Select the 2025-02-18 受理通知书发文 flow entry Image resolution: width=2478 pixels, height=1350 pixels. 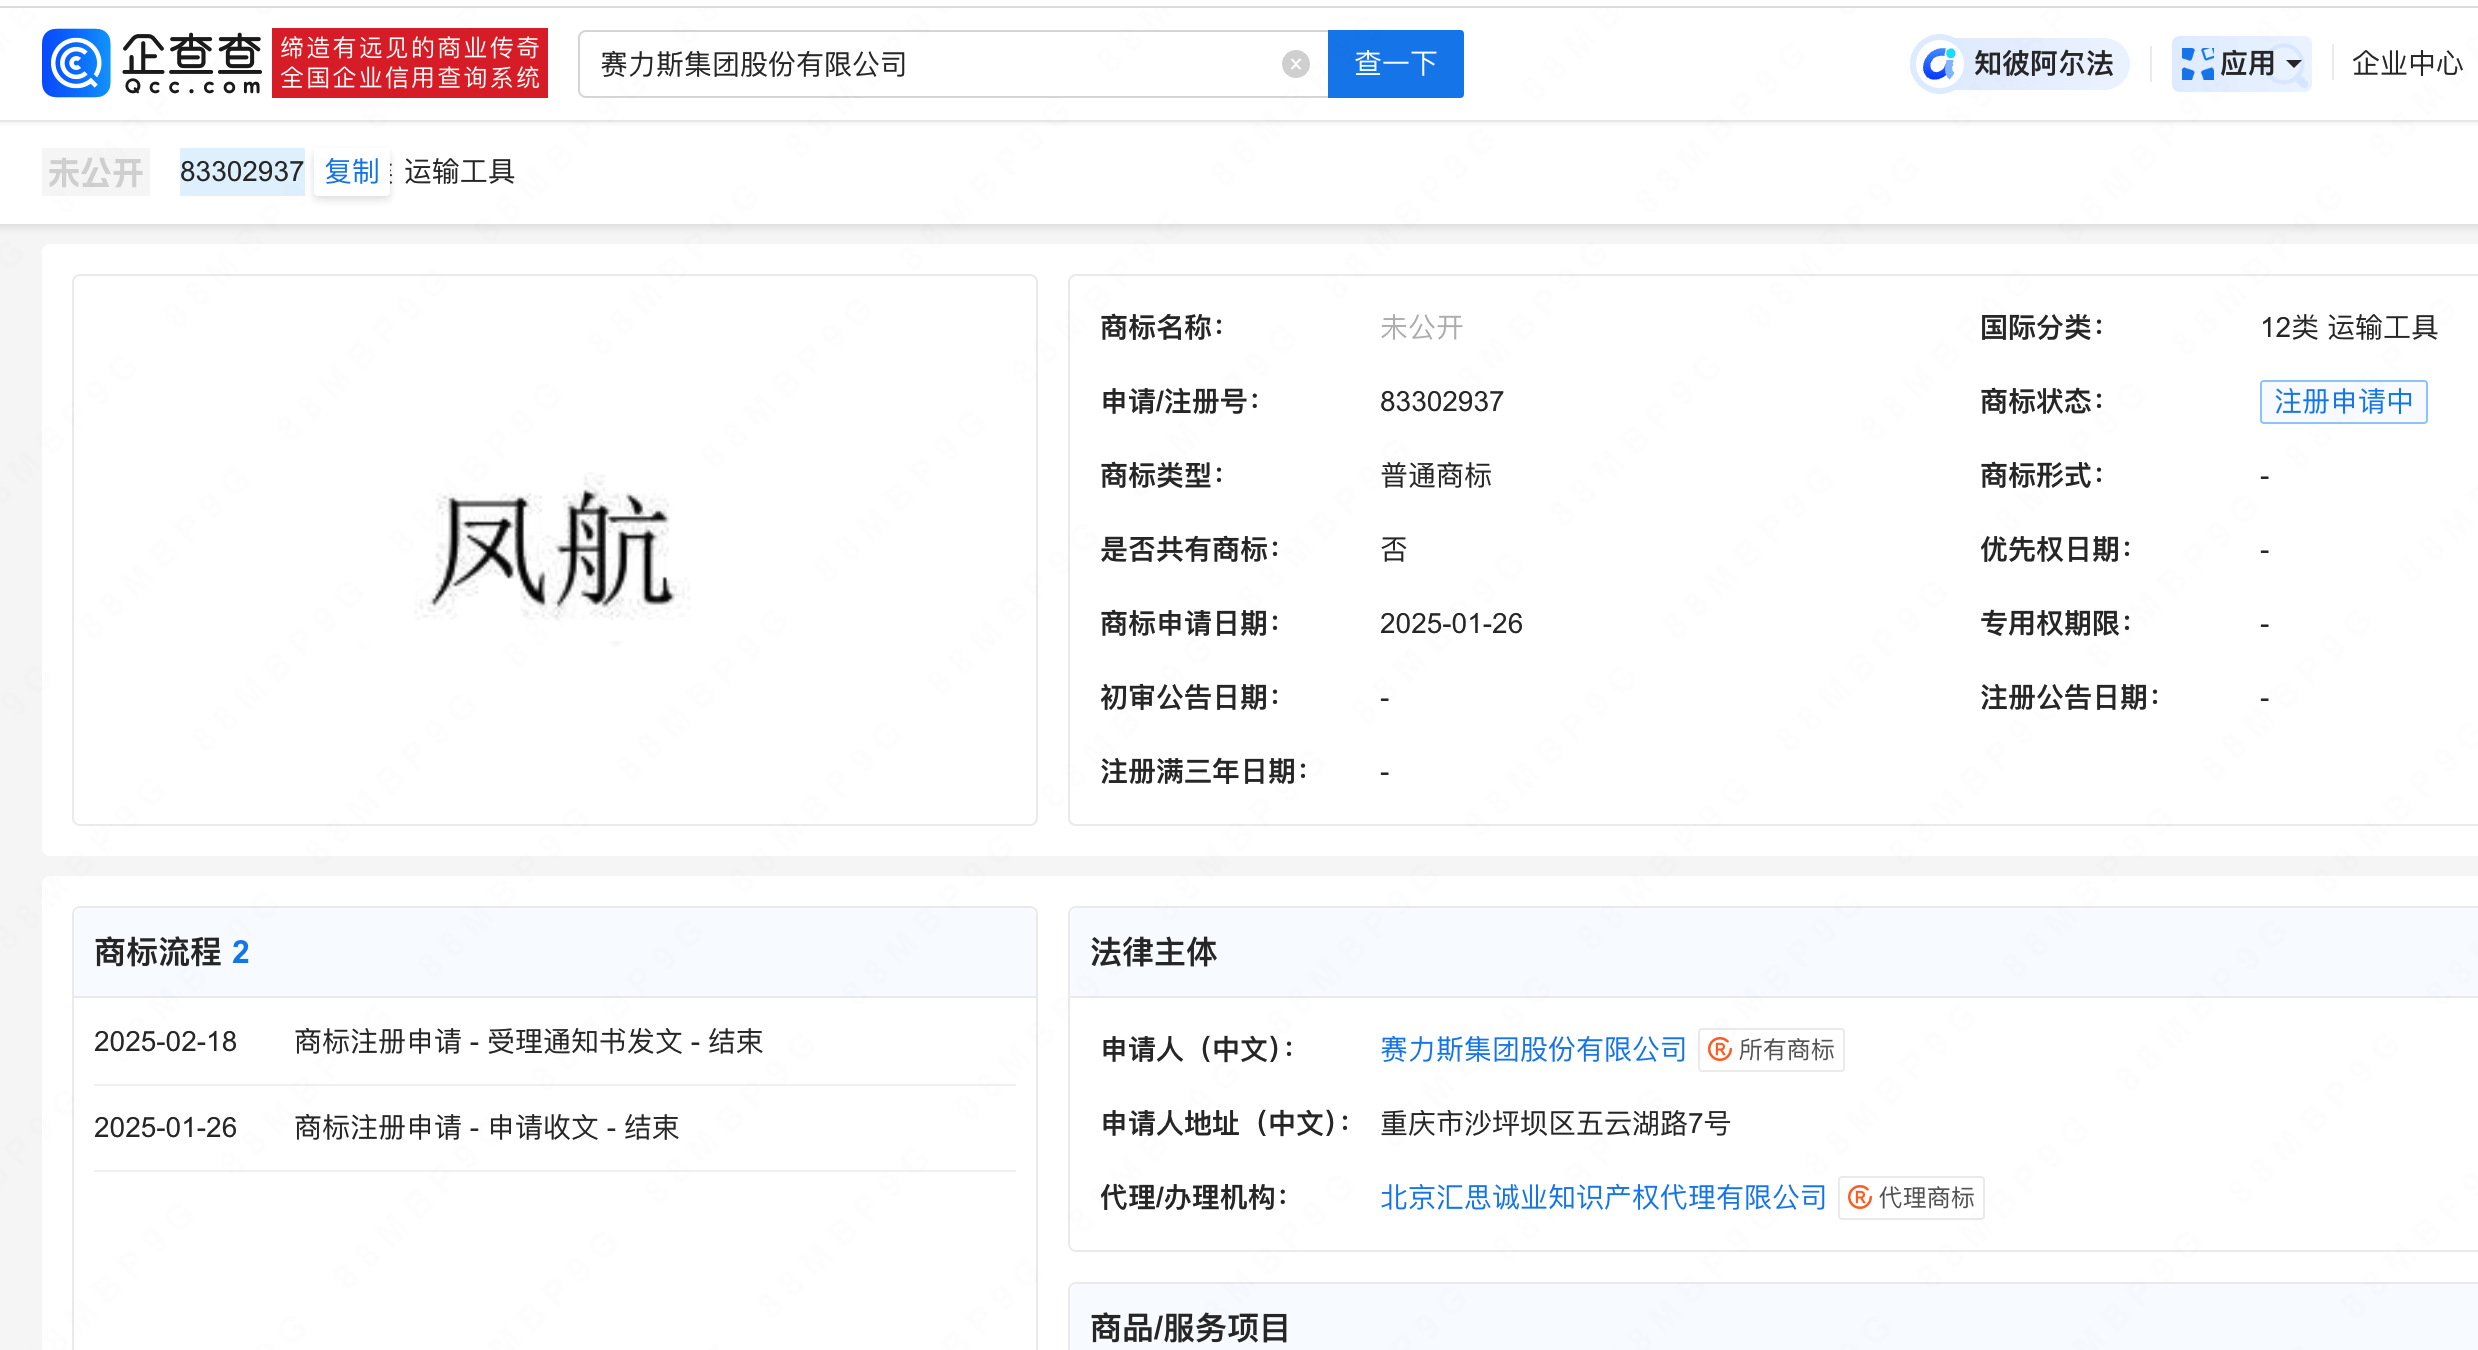coord(528,1042)
